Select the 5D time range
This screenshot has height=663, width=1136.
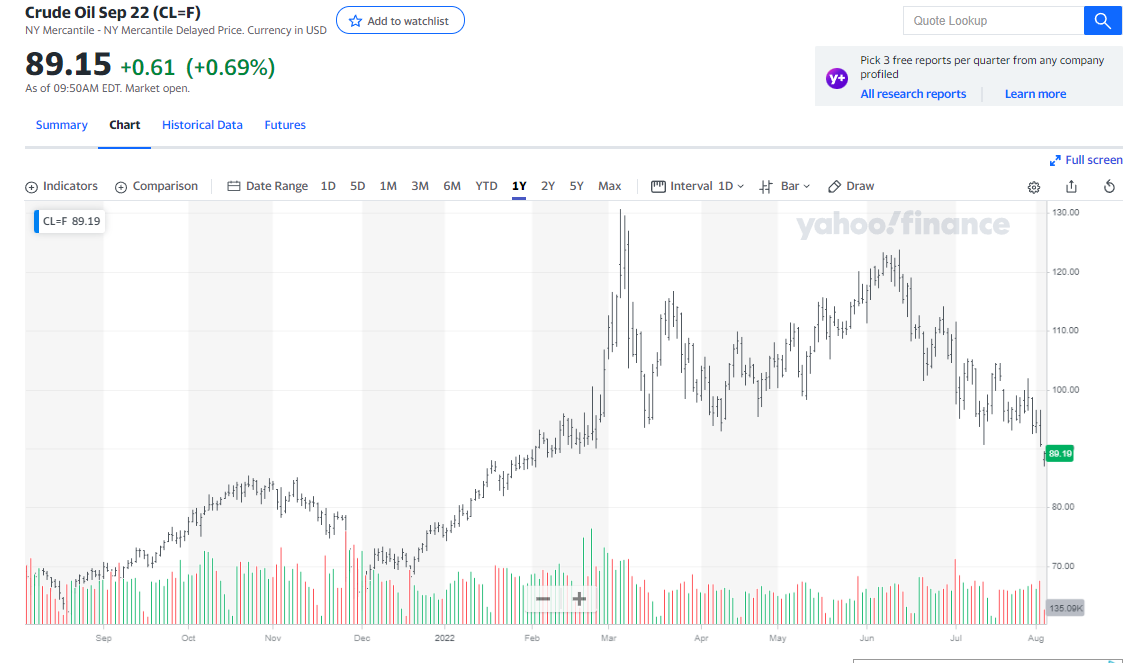(358, 186)
